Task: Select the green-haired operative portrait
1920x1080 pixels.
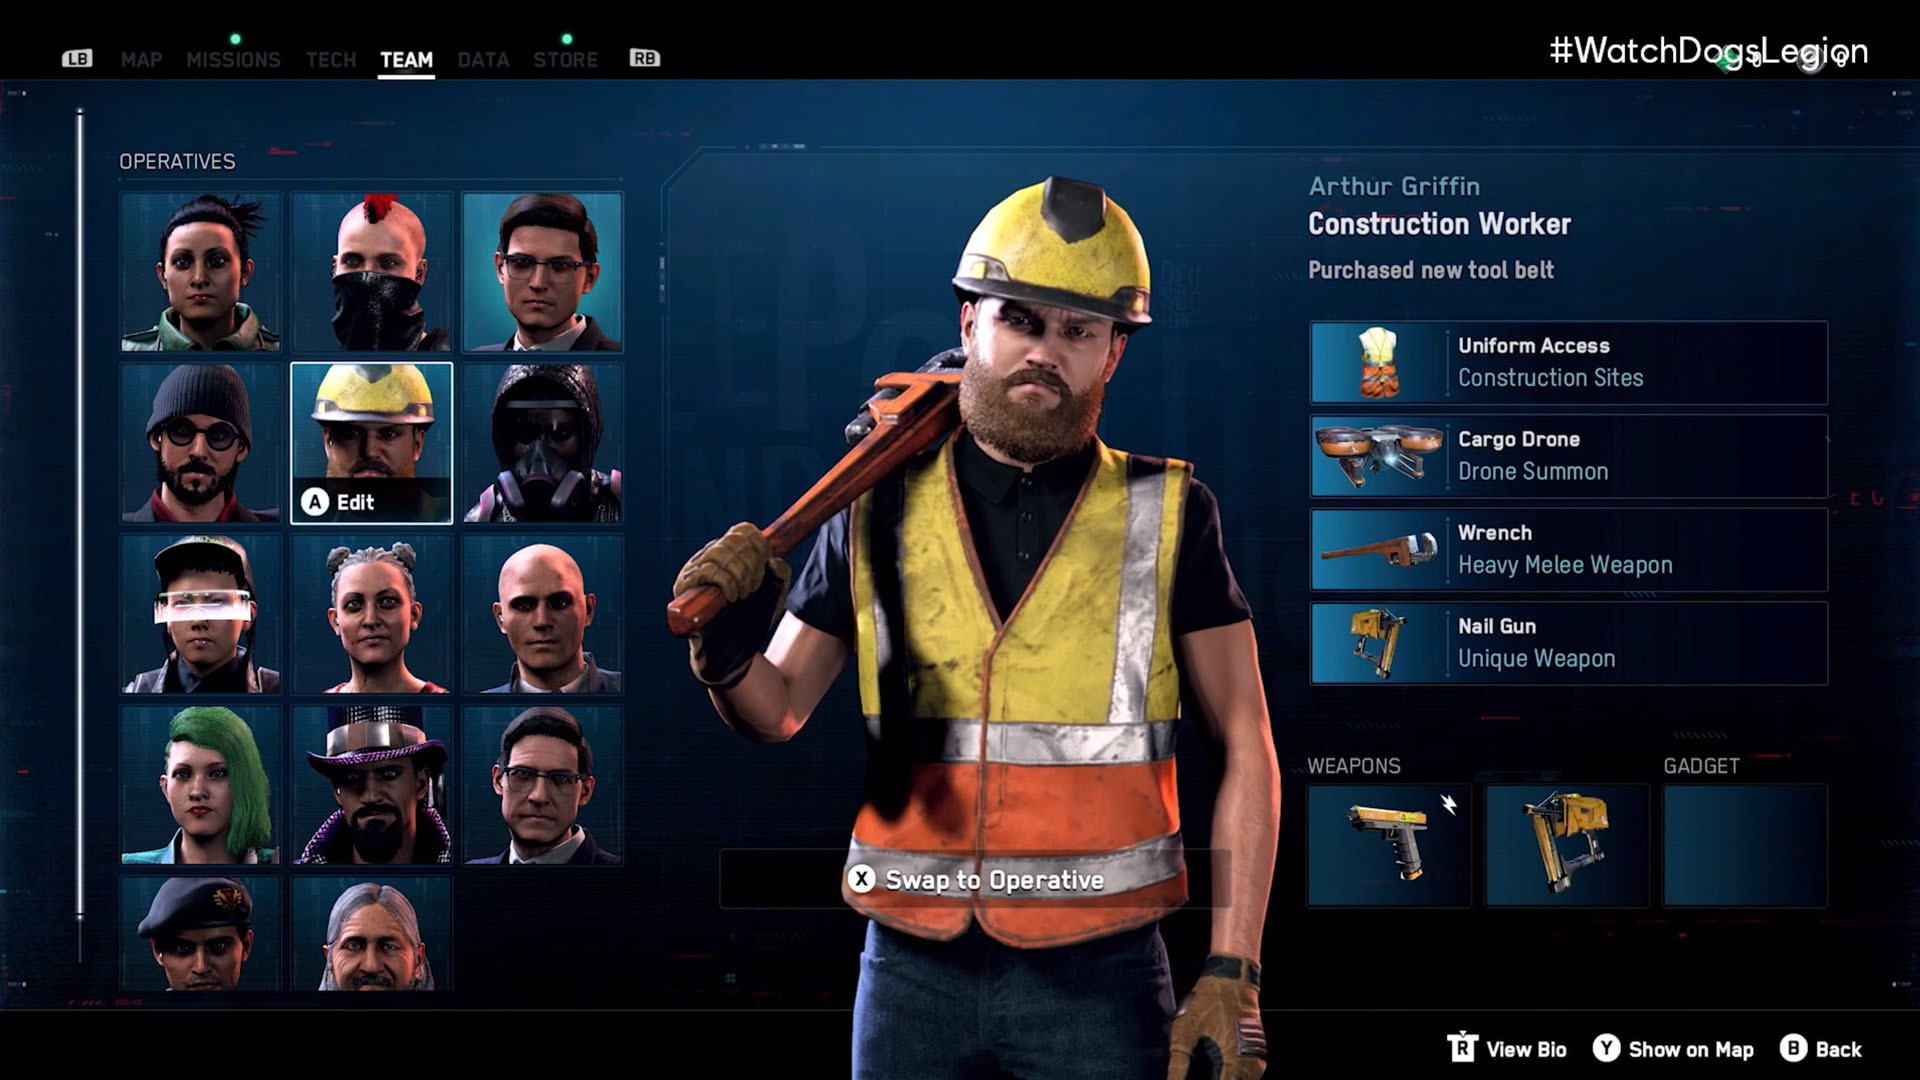Action: [x=199, y=785]
